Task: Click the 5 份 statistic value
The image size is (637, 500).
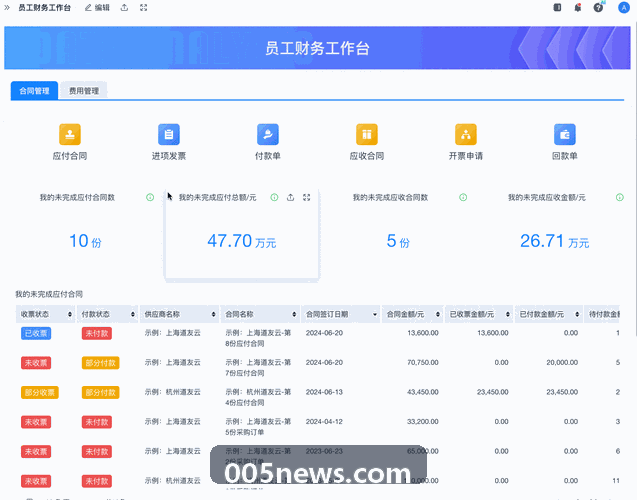Action: 398,241
